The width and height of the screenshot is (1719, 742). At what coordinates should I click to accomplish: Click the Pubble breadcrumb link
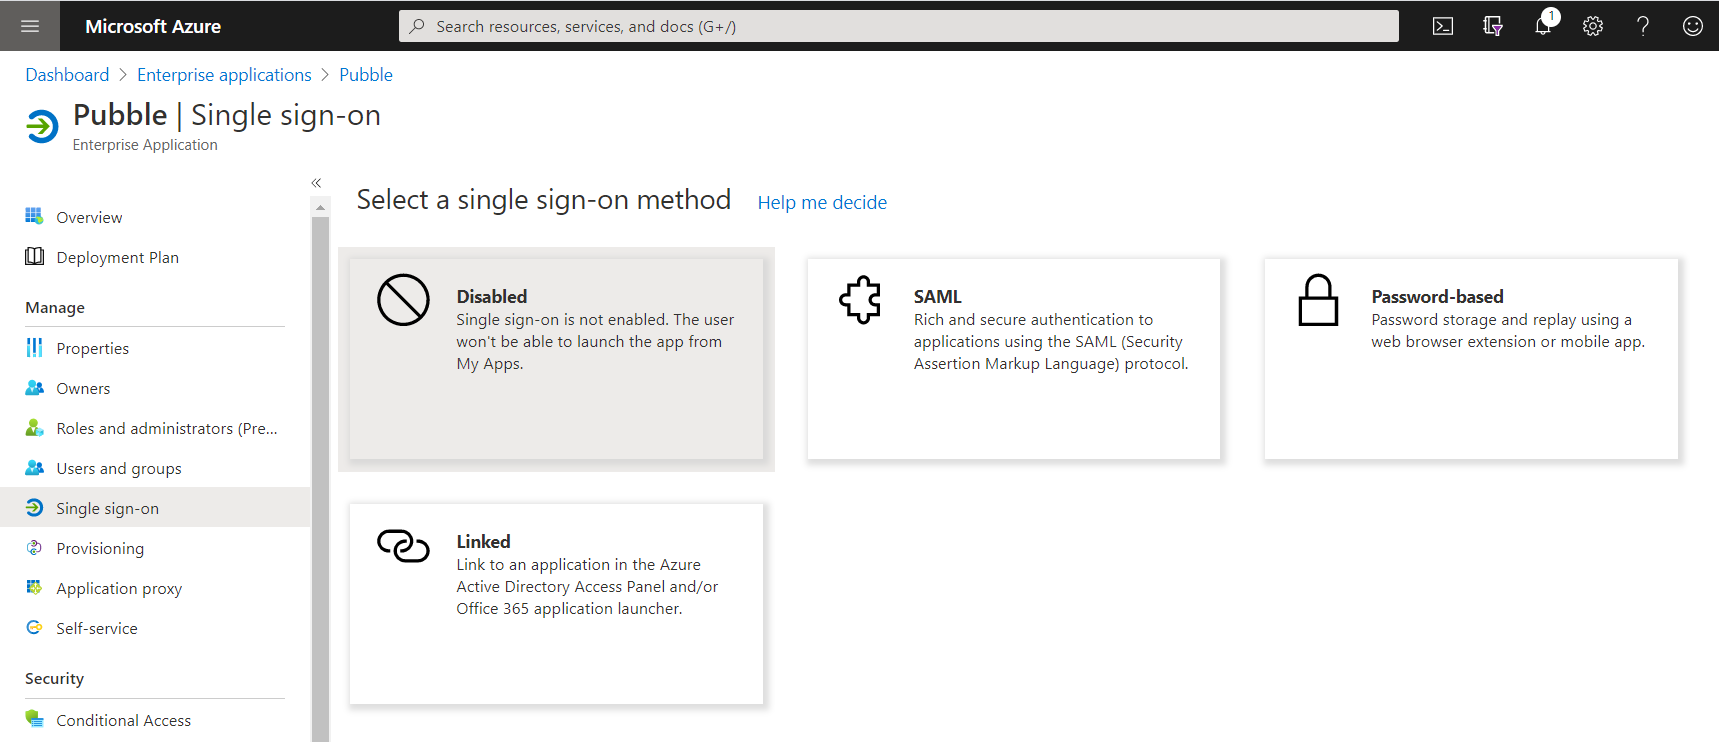point(366,75)
